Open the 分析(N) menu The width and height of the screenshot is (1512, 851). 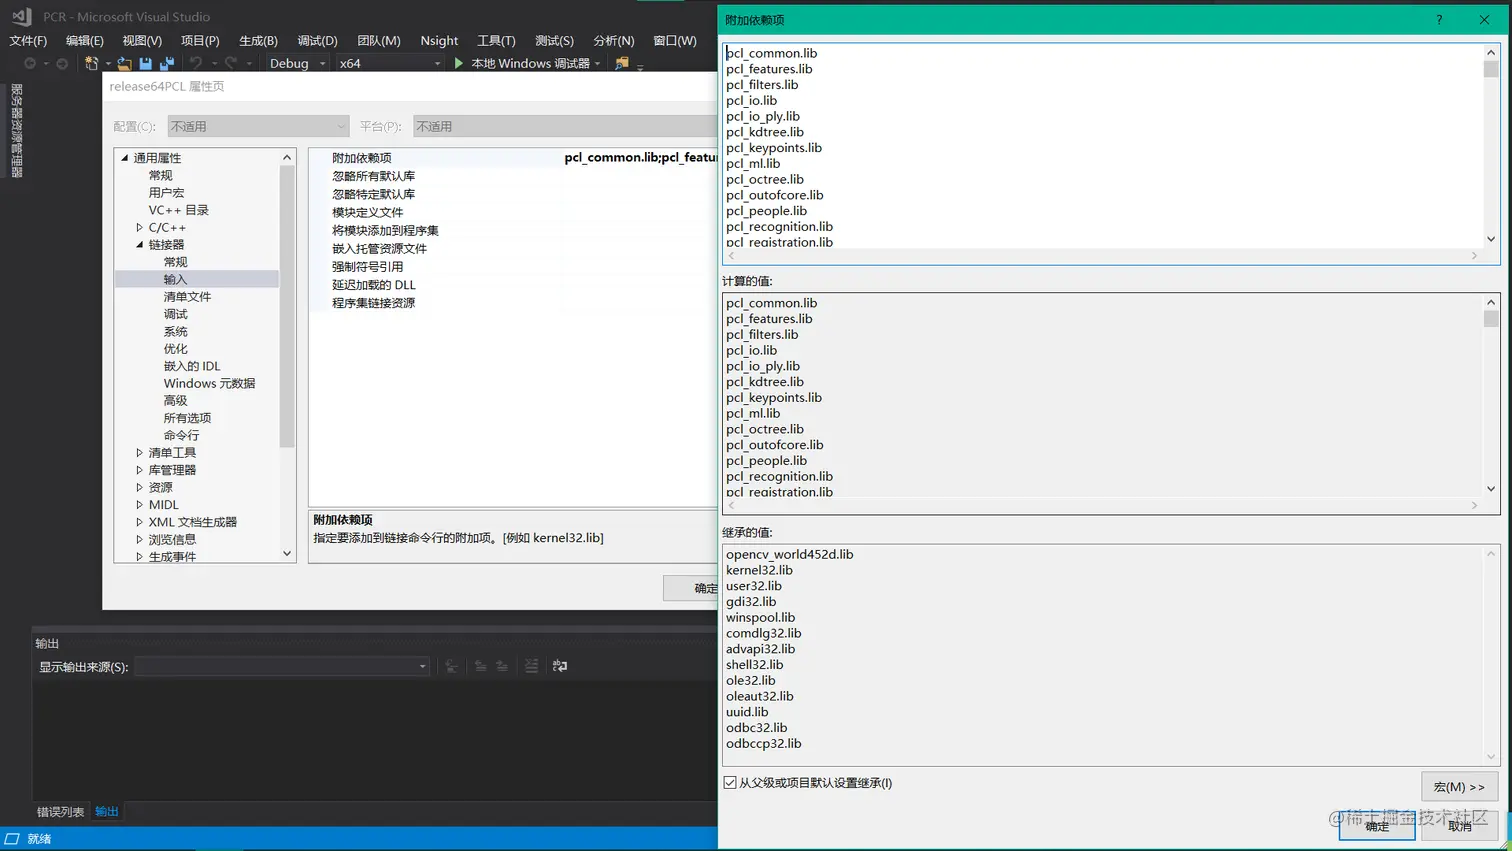[614, 40]
